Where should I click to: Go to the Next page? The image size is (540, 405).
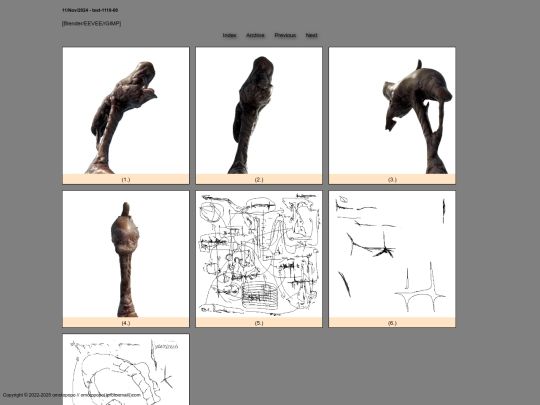(311, 35)
